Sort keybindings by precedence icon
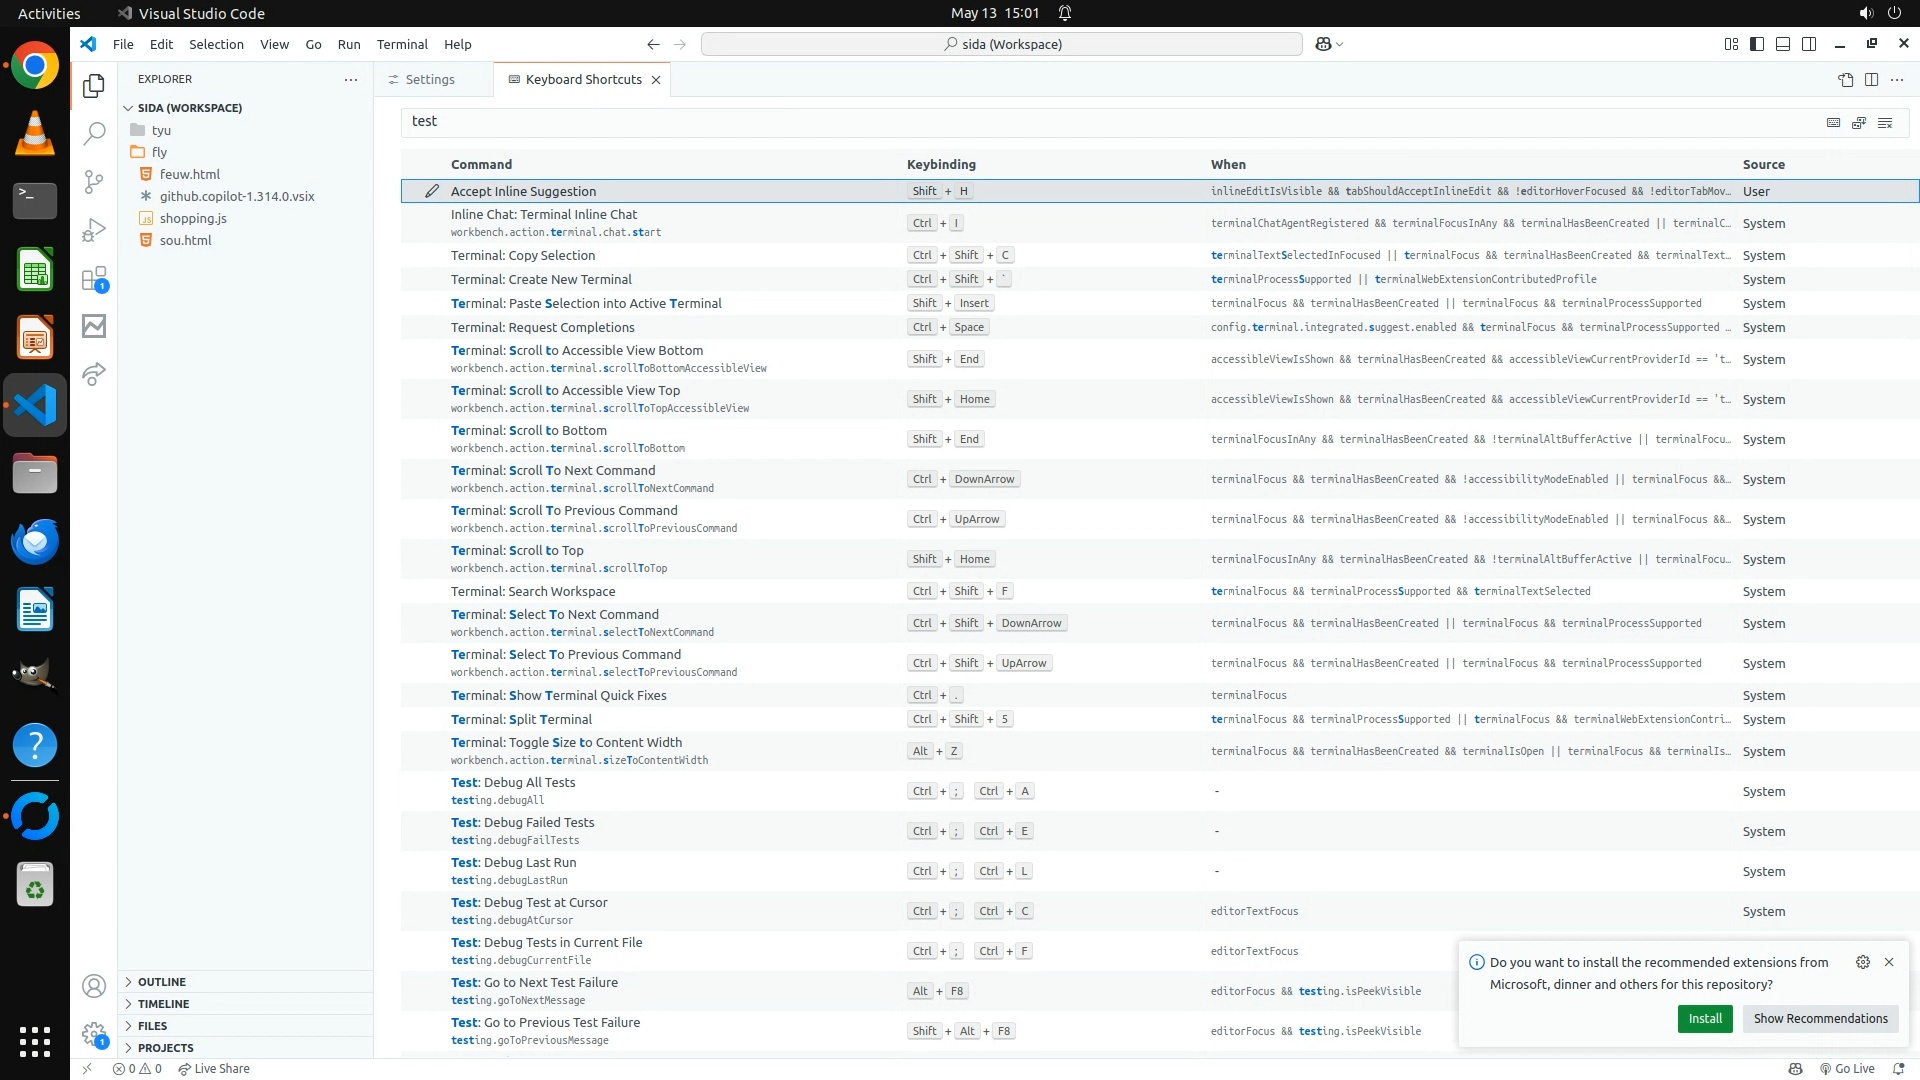The width and height of the screenshot is (1920, 1080). click(x=1859, y=122)
